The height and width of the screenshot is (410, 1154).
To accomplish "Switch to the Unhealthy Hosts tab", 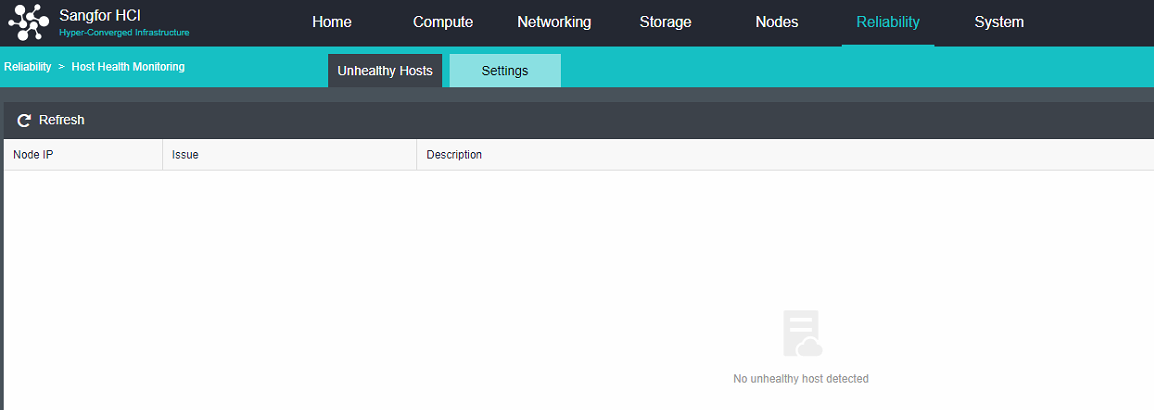I will click(385, 71).
